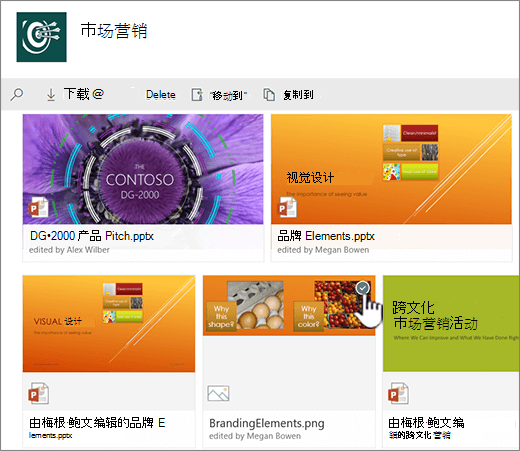Open DG•2000 产品 Pitch.pptx file name
The width and height of the screenshot is (520, 451).
[92, 236]
